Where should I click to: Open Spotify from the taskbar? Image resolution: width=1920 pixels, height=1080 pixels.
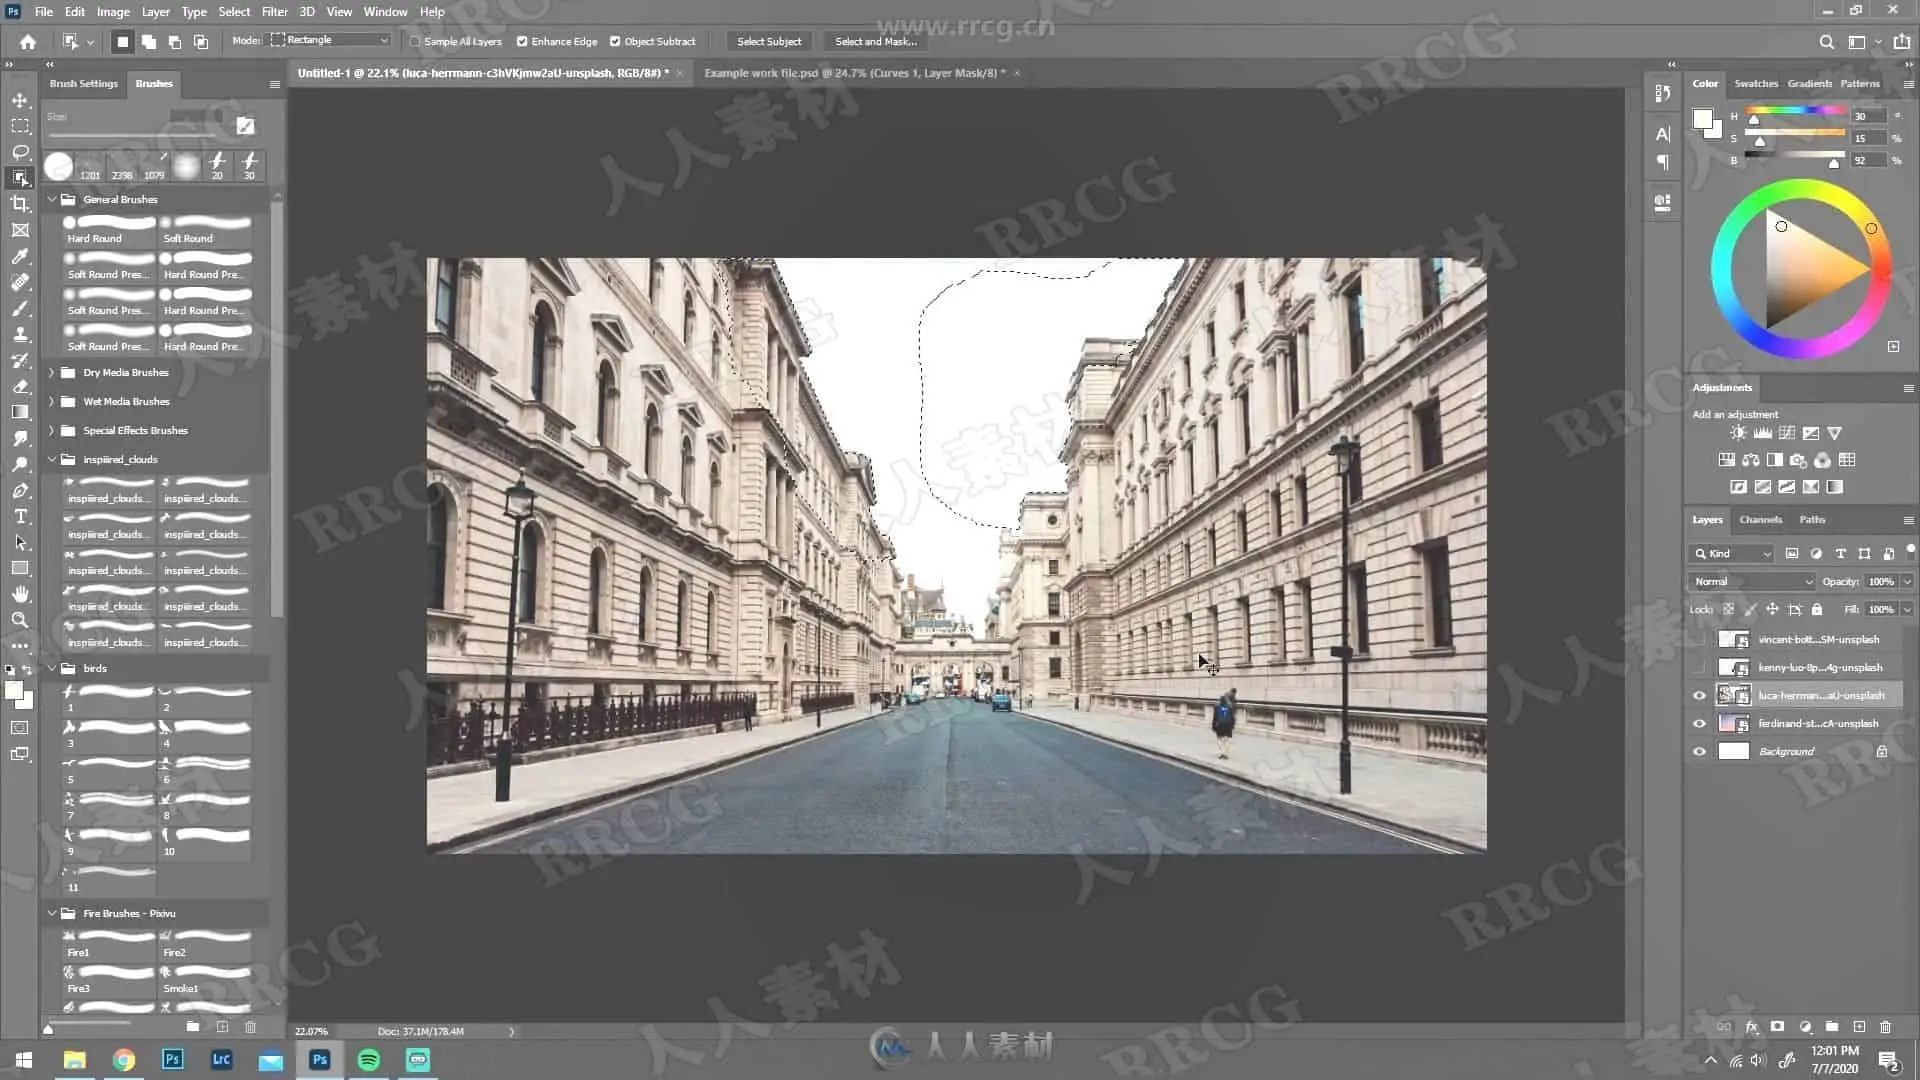click(369, 1060)
